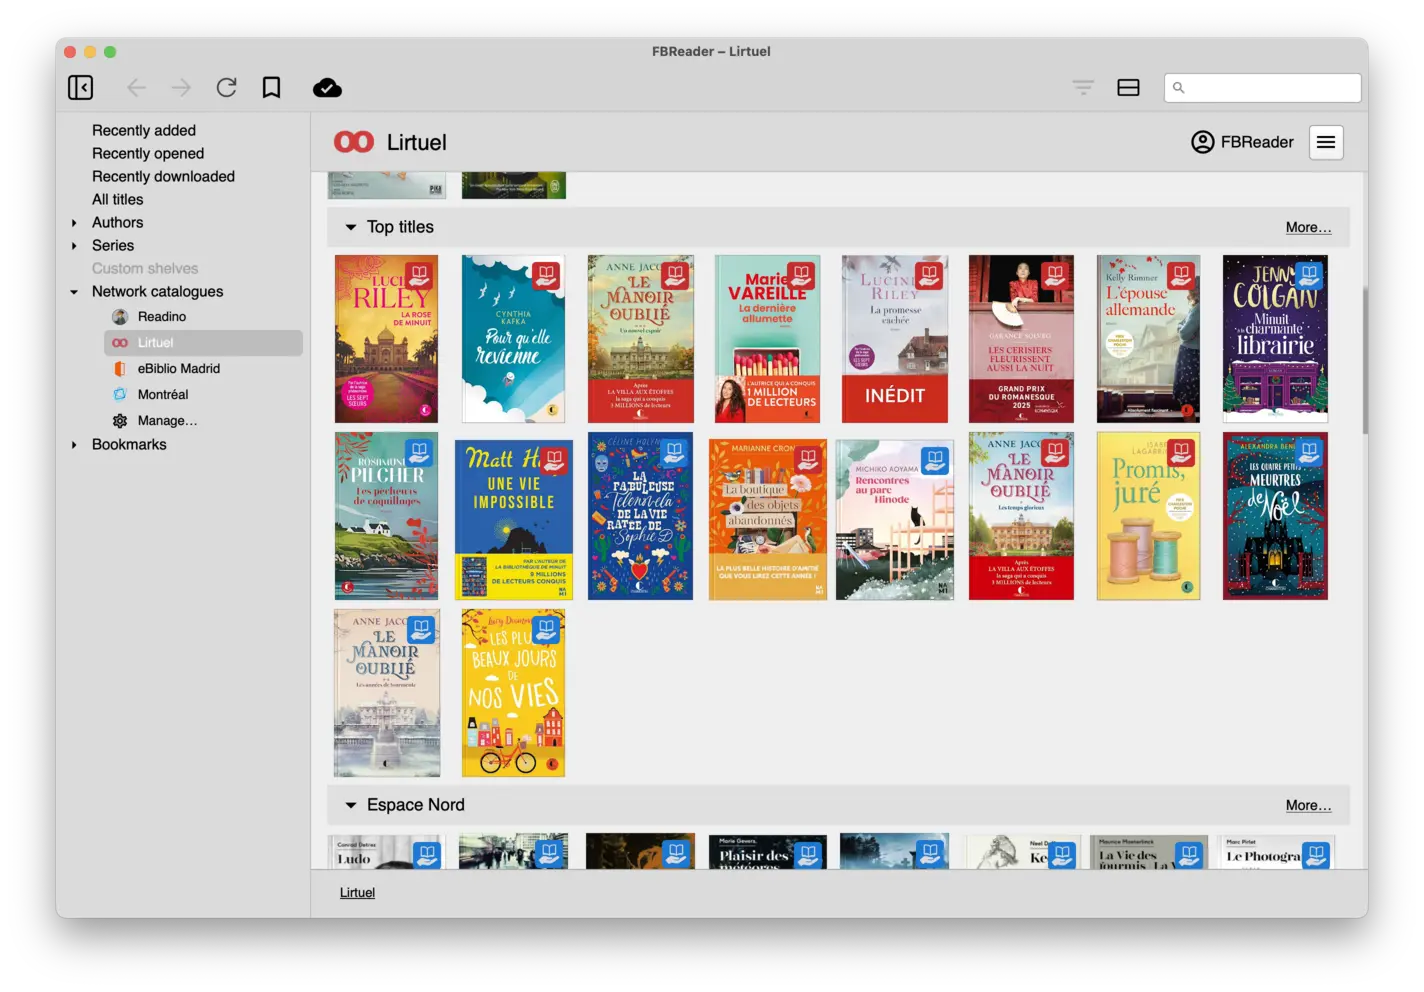
Task: Open Rencontres au parc Hinode cover
Action: [x=894, y=520]
